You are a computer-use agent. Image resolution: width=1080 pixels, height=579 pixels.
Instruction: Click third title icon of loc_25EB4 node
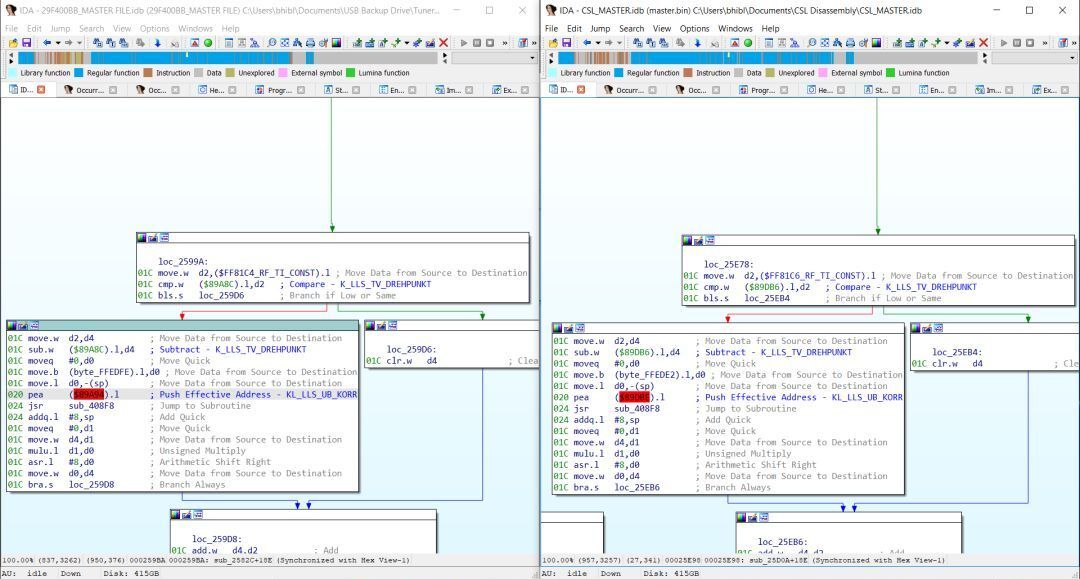(938, 328)
